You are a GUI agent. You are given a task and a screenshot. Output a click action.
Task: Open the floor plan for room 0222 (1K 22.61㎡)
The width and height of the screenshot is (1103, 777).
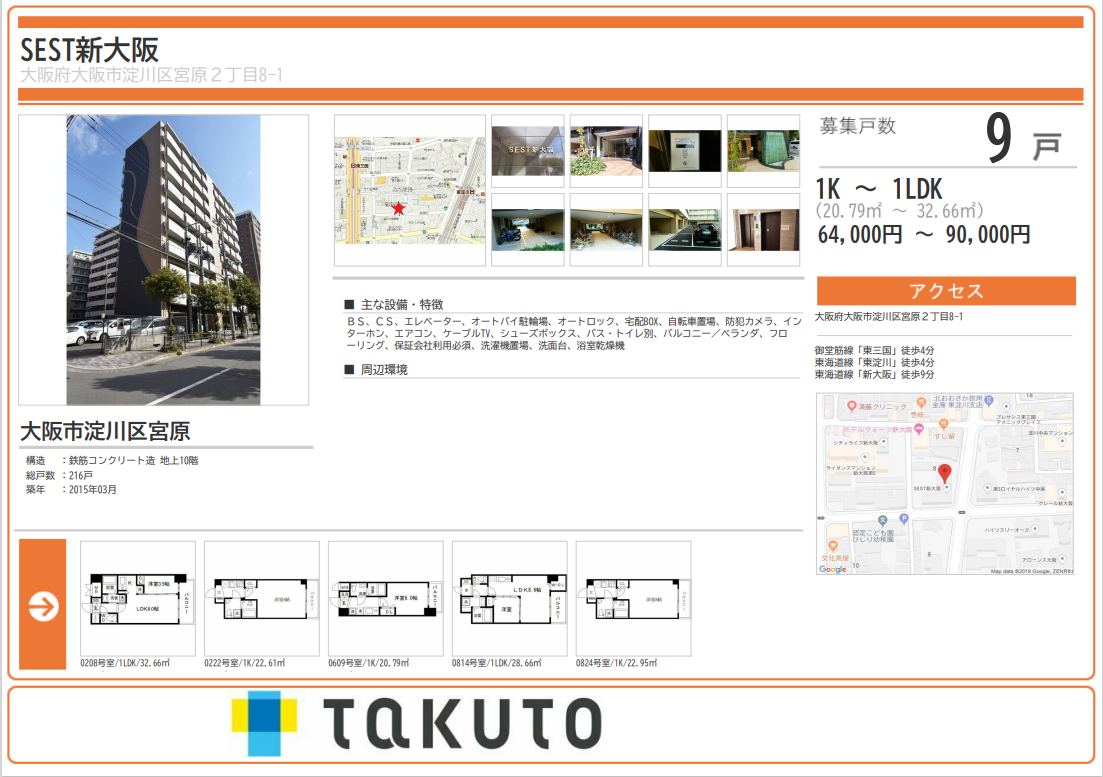pos(262,598)
